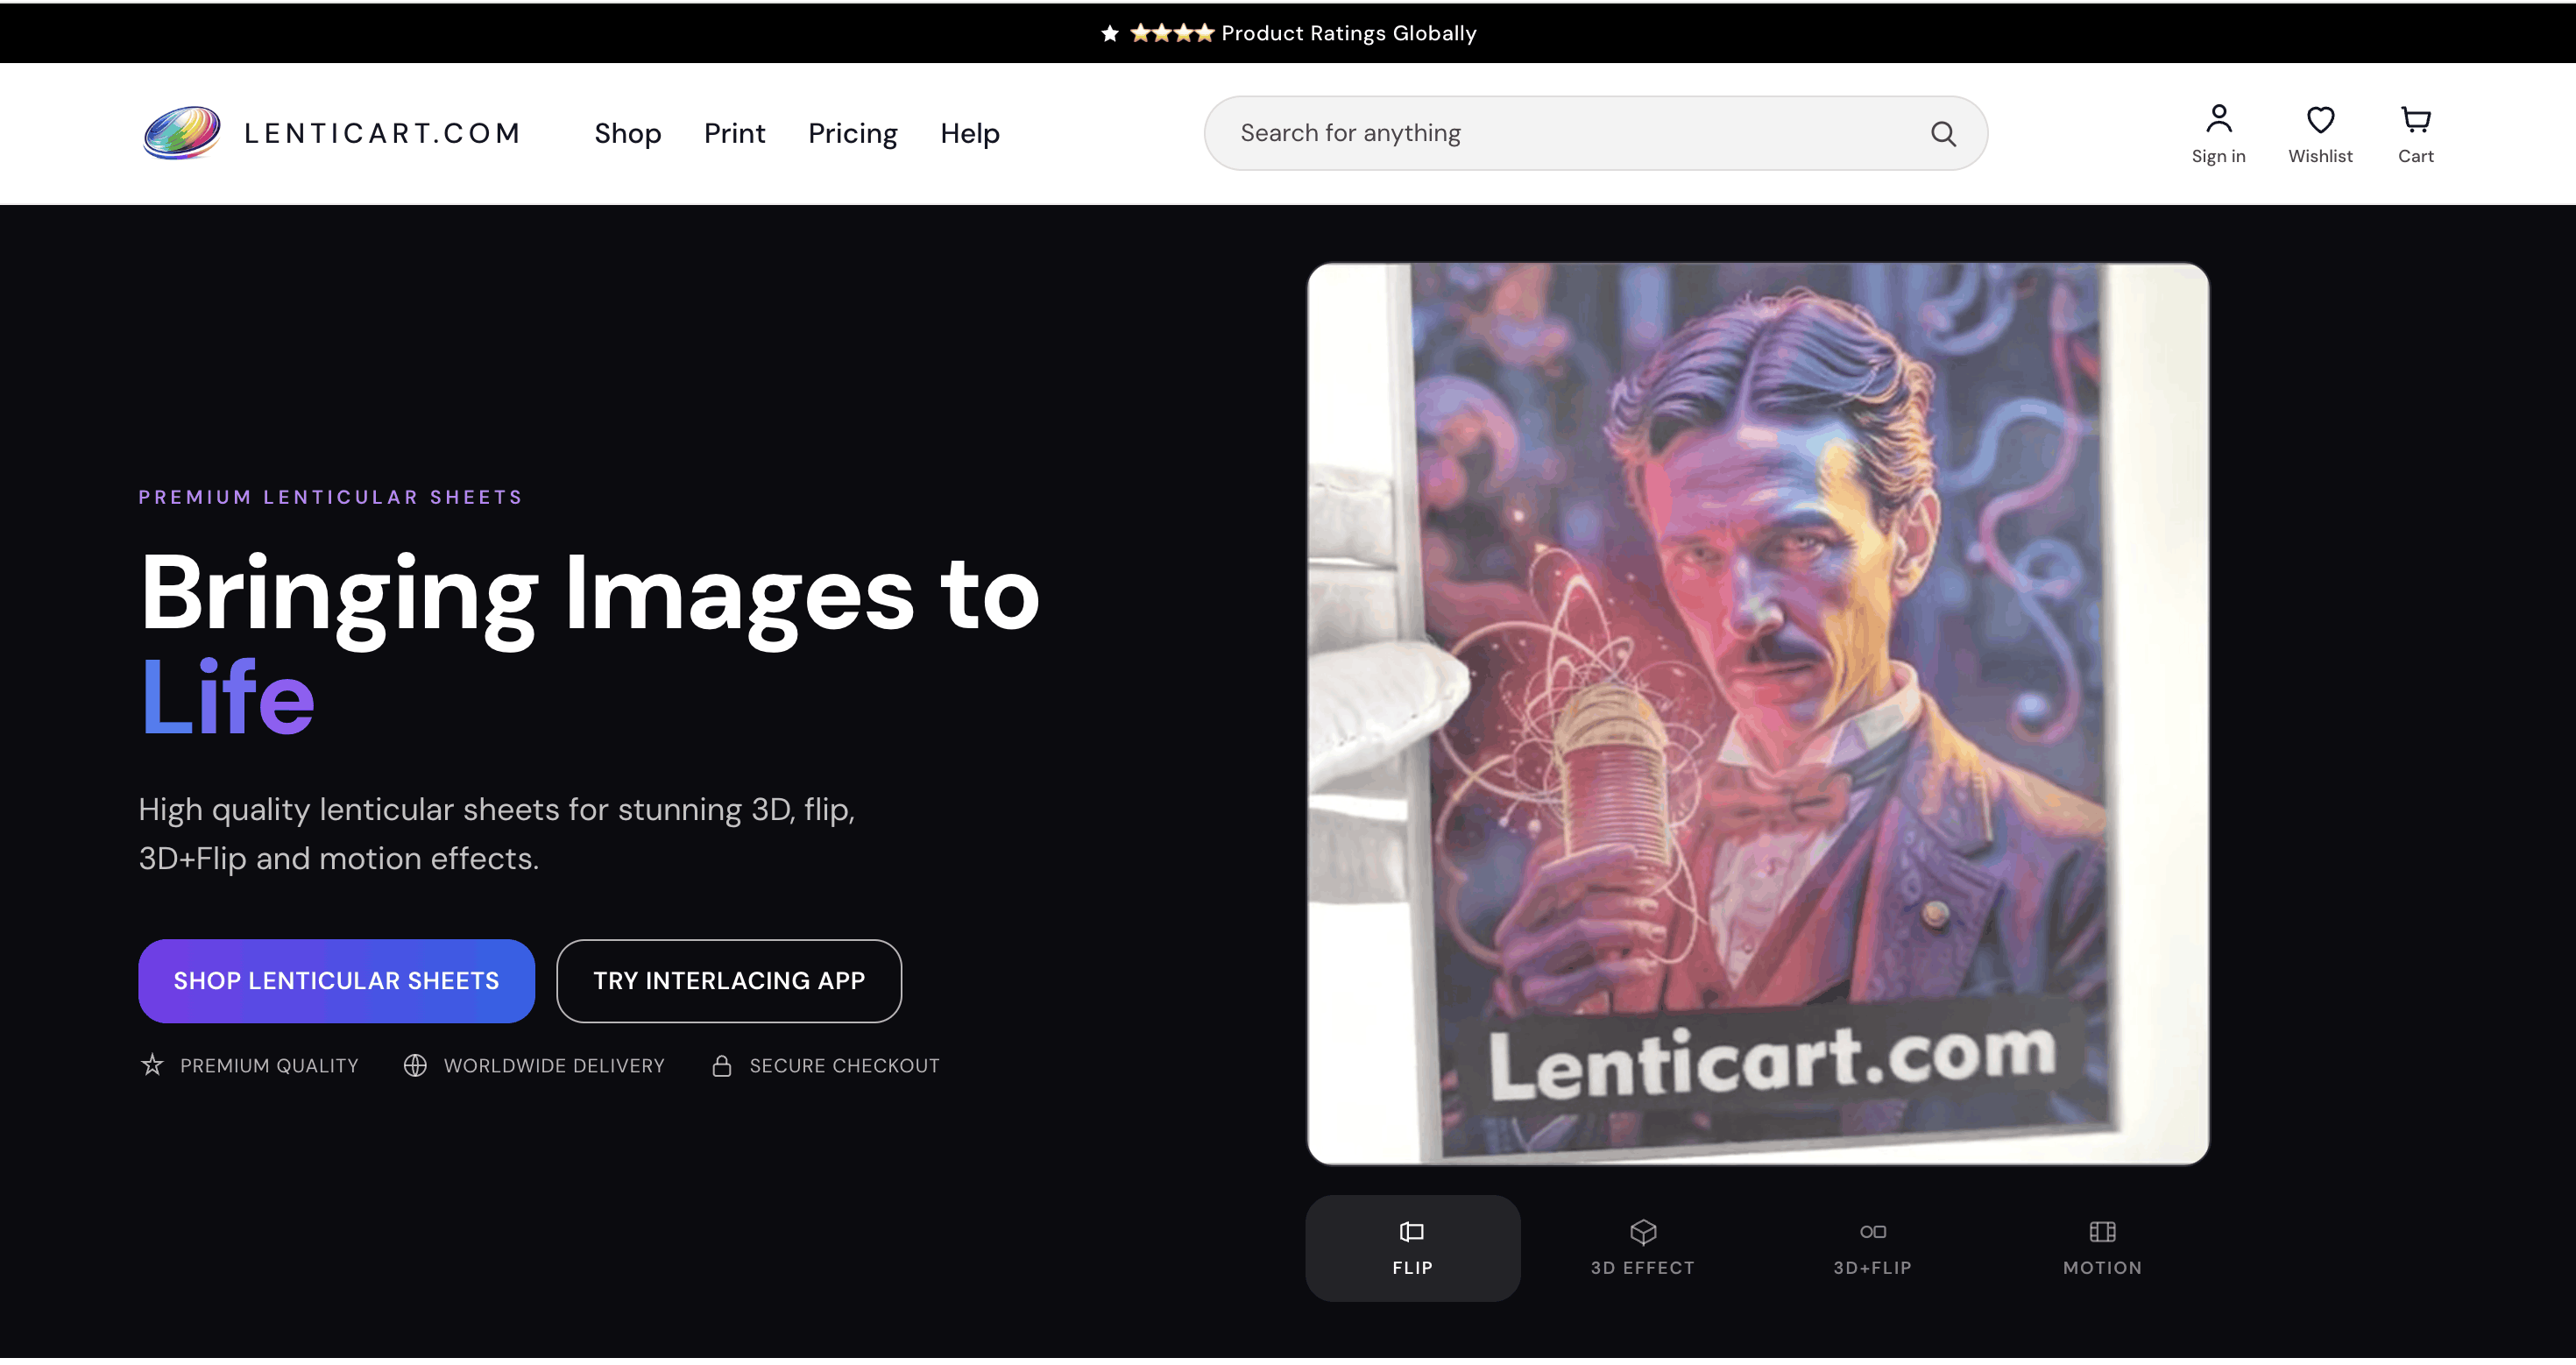Click the PREMIUM LENTICULAR SHEETS heading text
The height and width of the screenshot is (1365, 2576).
[x=330, y=497]
